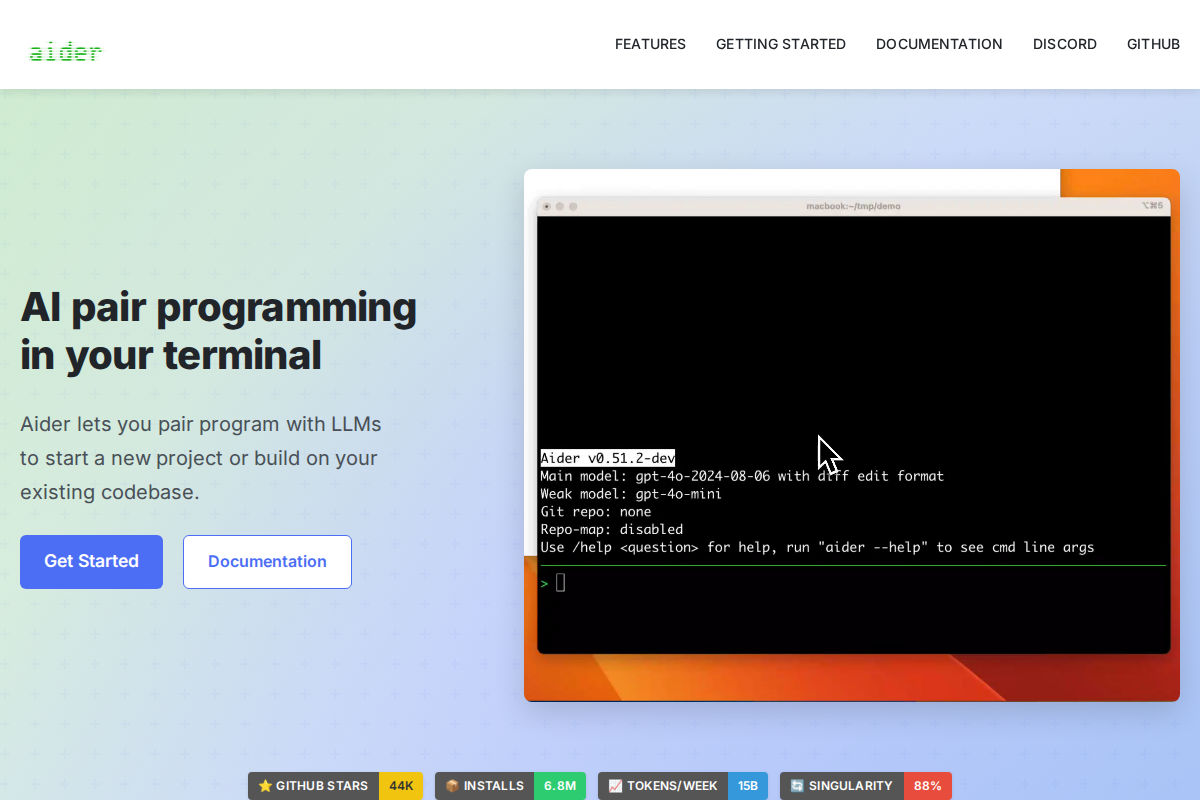1200x800 pixels.
Task: Open the Discord nav link
Action: 1065,44
